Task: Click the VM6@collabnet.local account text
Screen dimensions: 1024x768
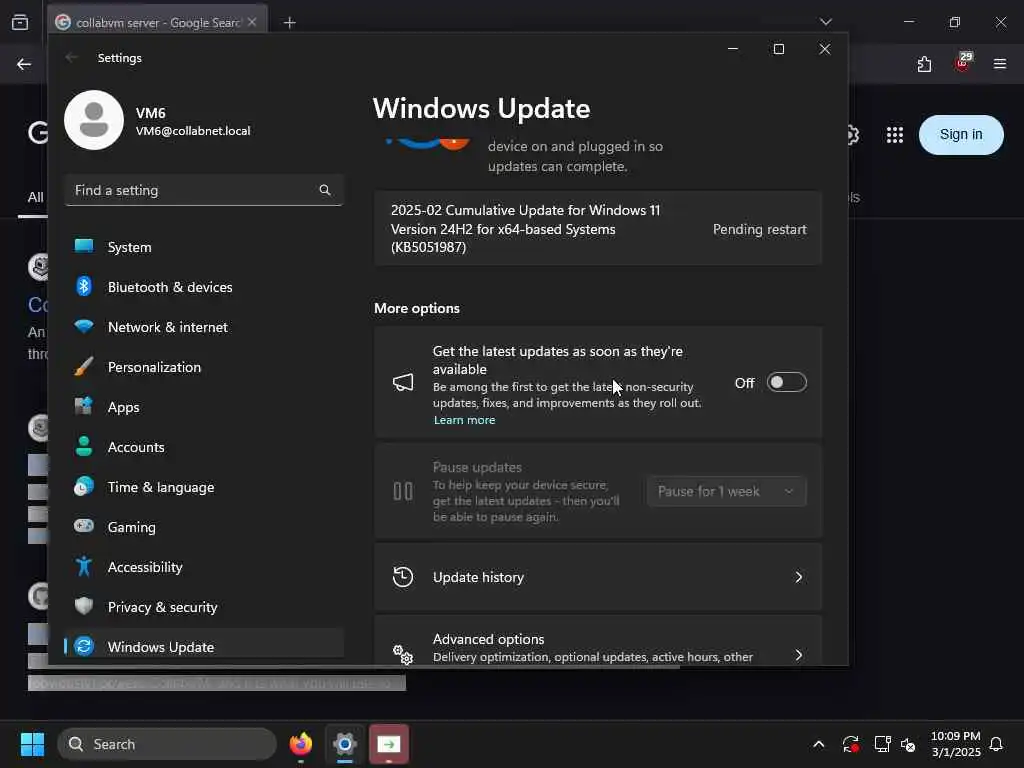Action: coord(193,131)
